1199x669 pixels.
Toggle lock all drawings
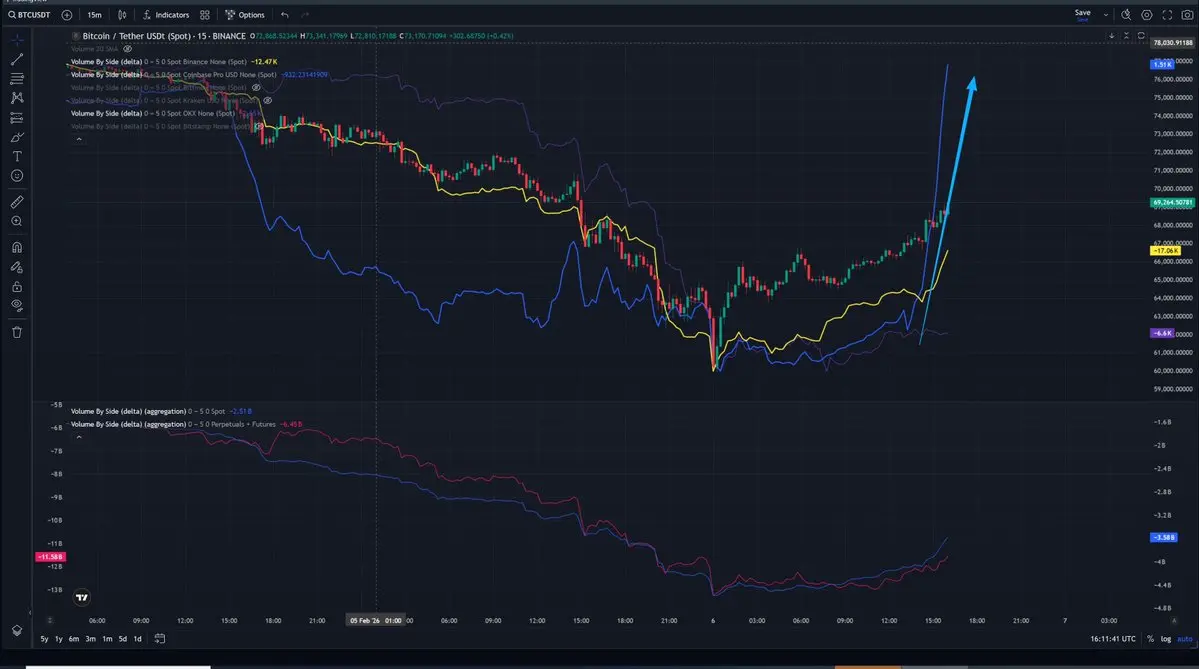tap(17, 287)
